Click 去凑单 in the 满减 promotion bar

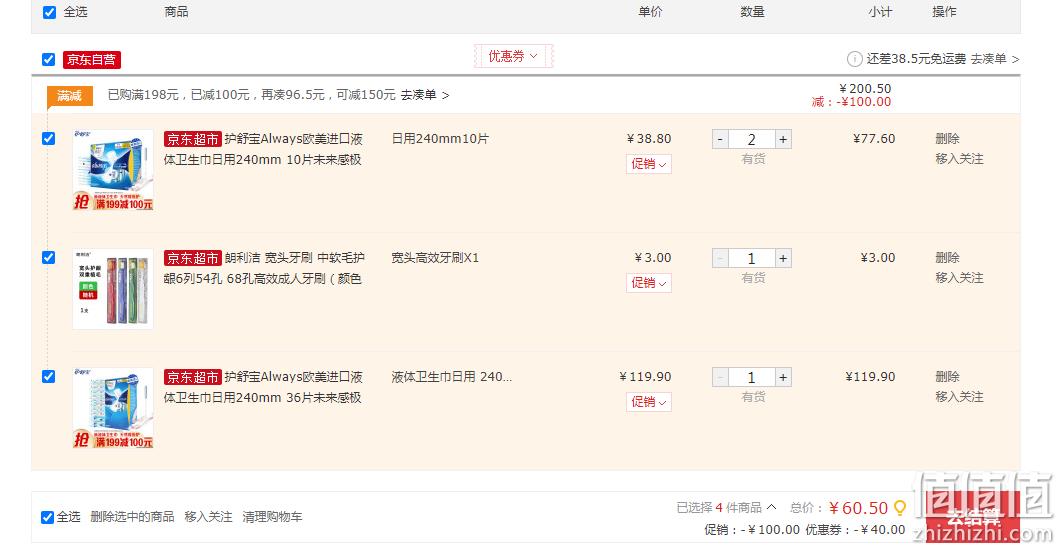pos(425,95)
